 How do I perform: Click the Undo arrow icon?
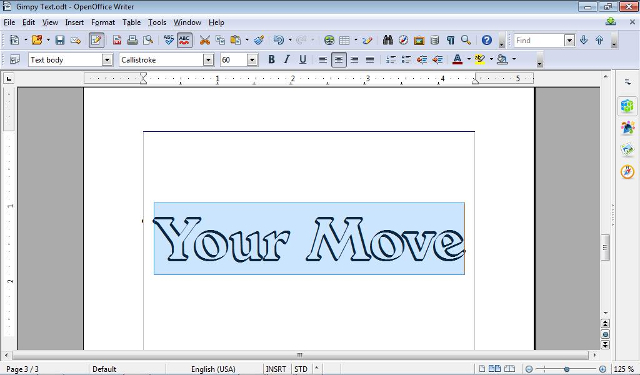tap(279, 40)
